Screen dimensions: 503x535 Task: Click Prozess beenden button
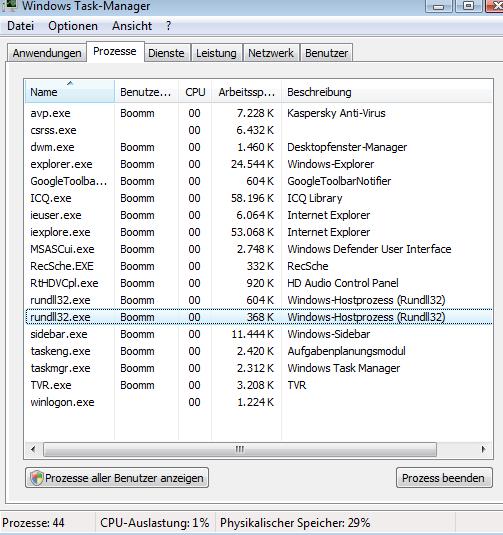(444, 478)
